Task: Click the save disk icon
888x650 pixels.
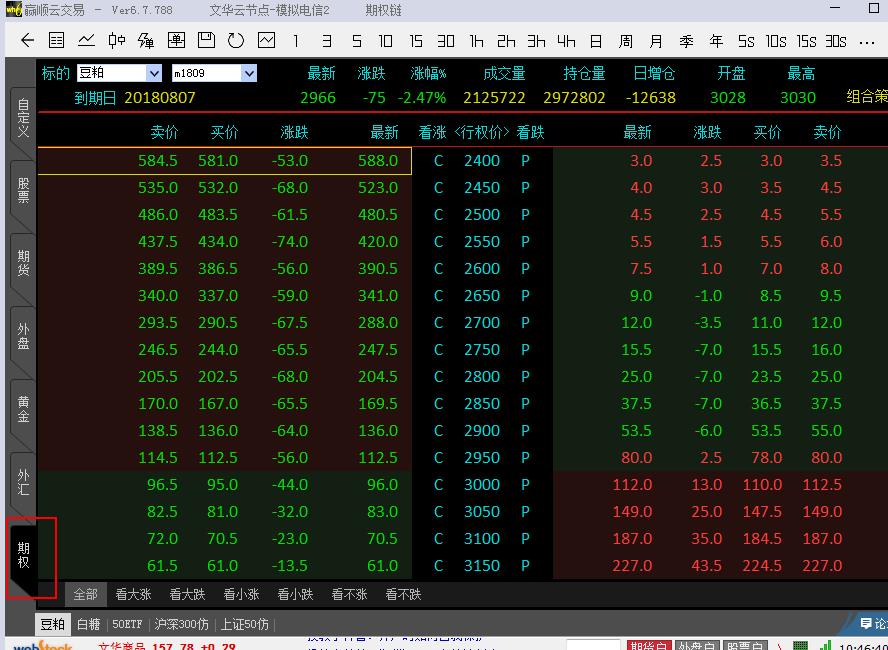Action: [206, 41]
